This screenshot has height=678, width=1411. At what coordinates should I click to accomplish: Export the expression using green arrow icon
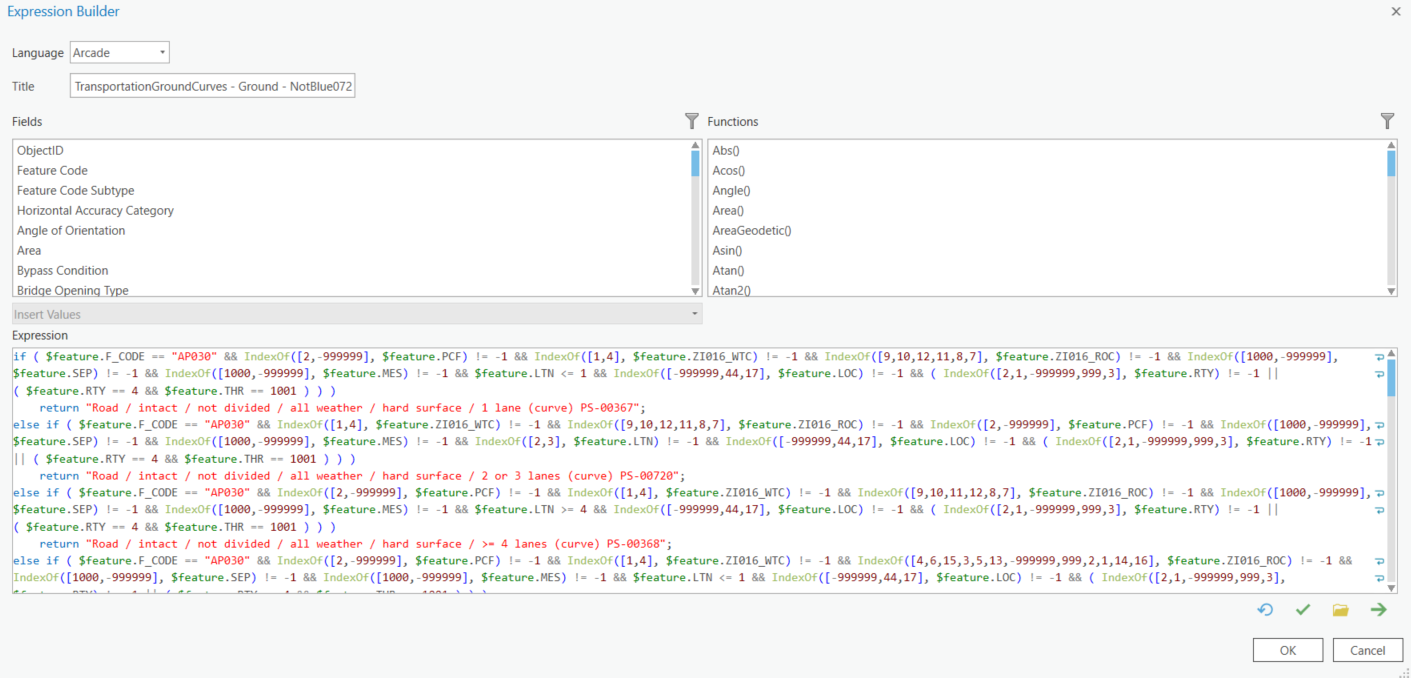tap(1378, 609)
